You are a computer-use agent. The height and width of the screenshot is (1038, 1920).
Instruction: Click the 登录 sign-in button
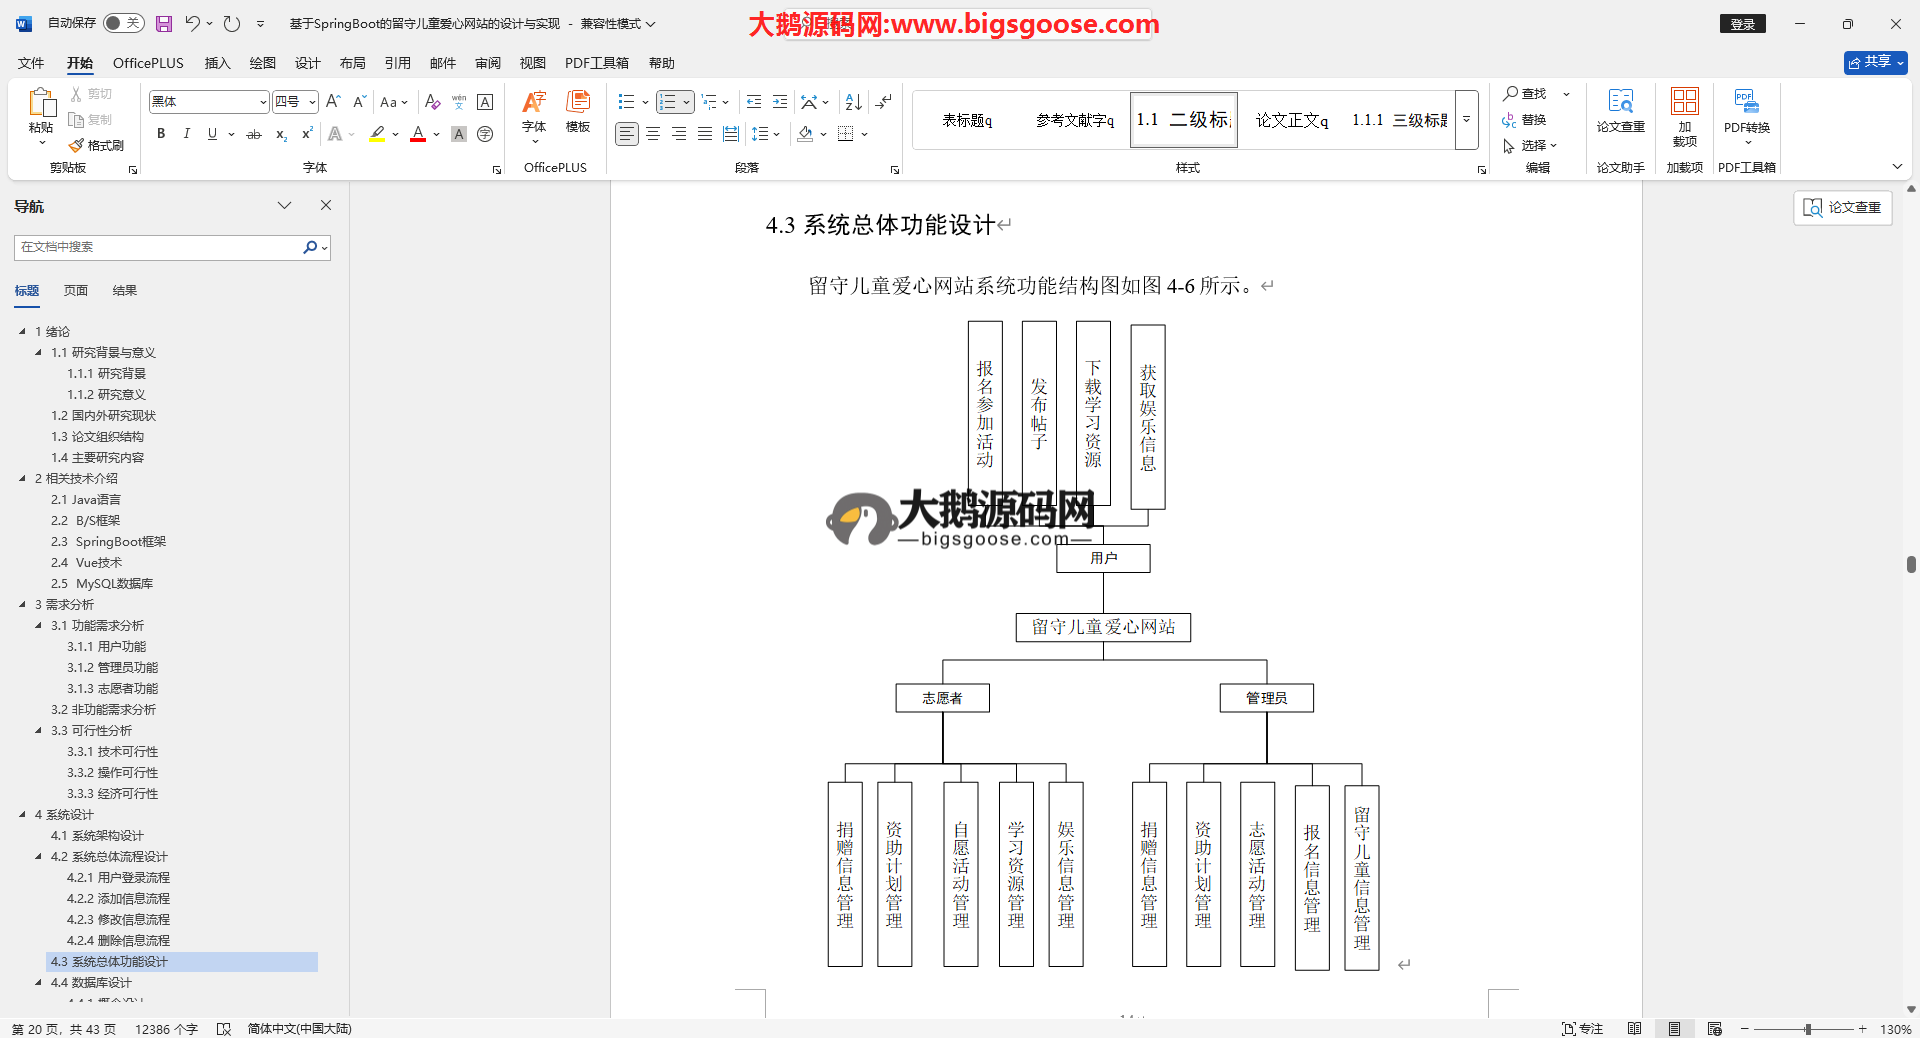(x=1742, y=24)
